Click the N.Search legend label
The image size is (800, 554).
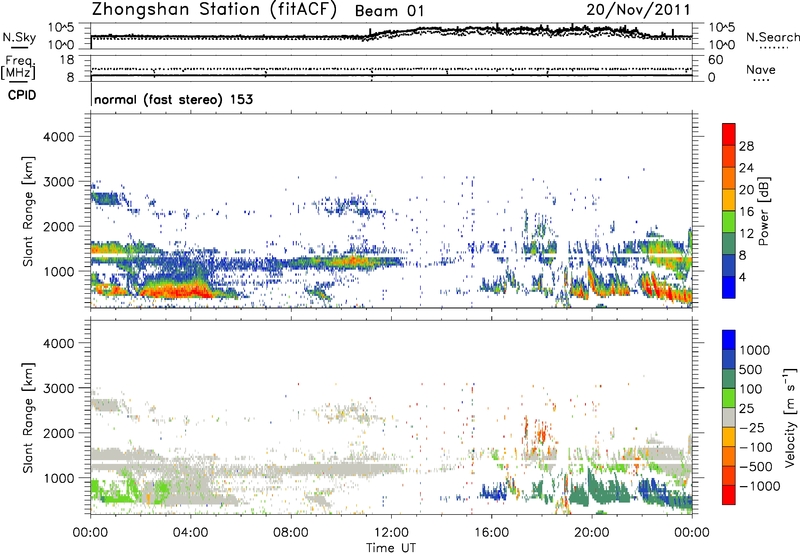coord(772,37)
